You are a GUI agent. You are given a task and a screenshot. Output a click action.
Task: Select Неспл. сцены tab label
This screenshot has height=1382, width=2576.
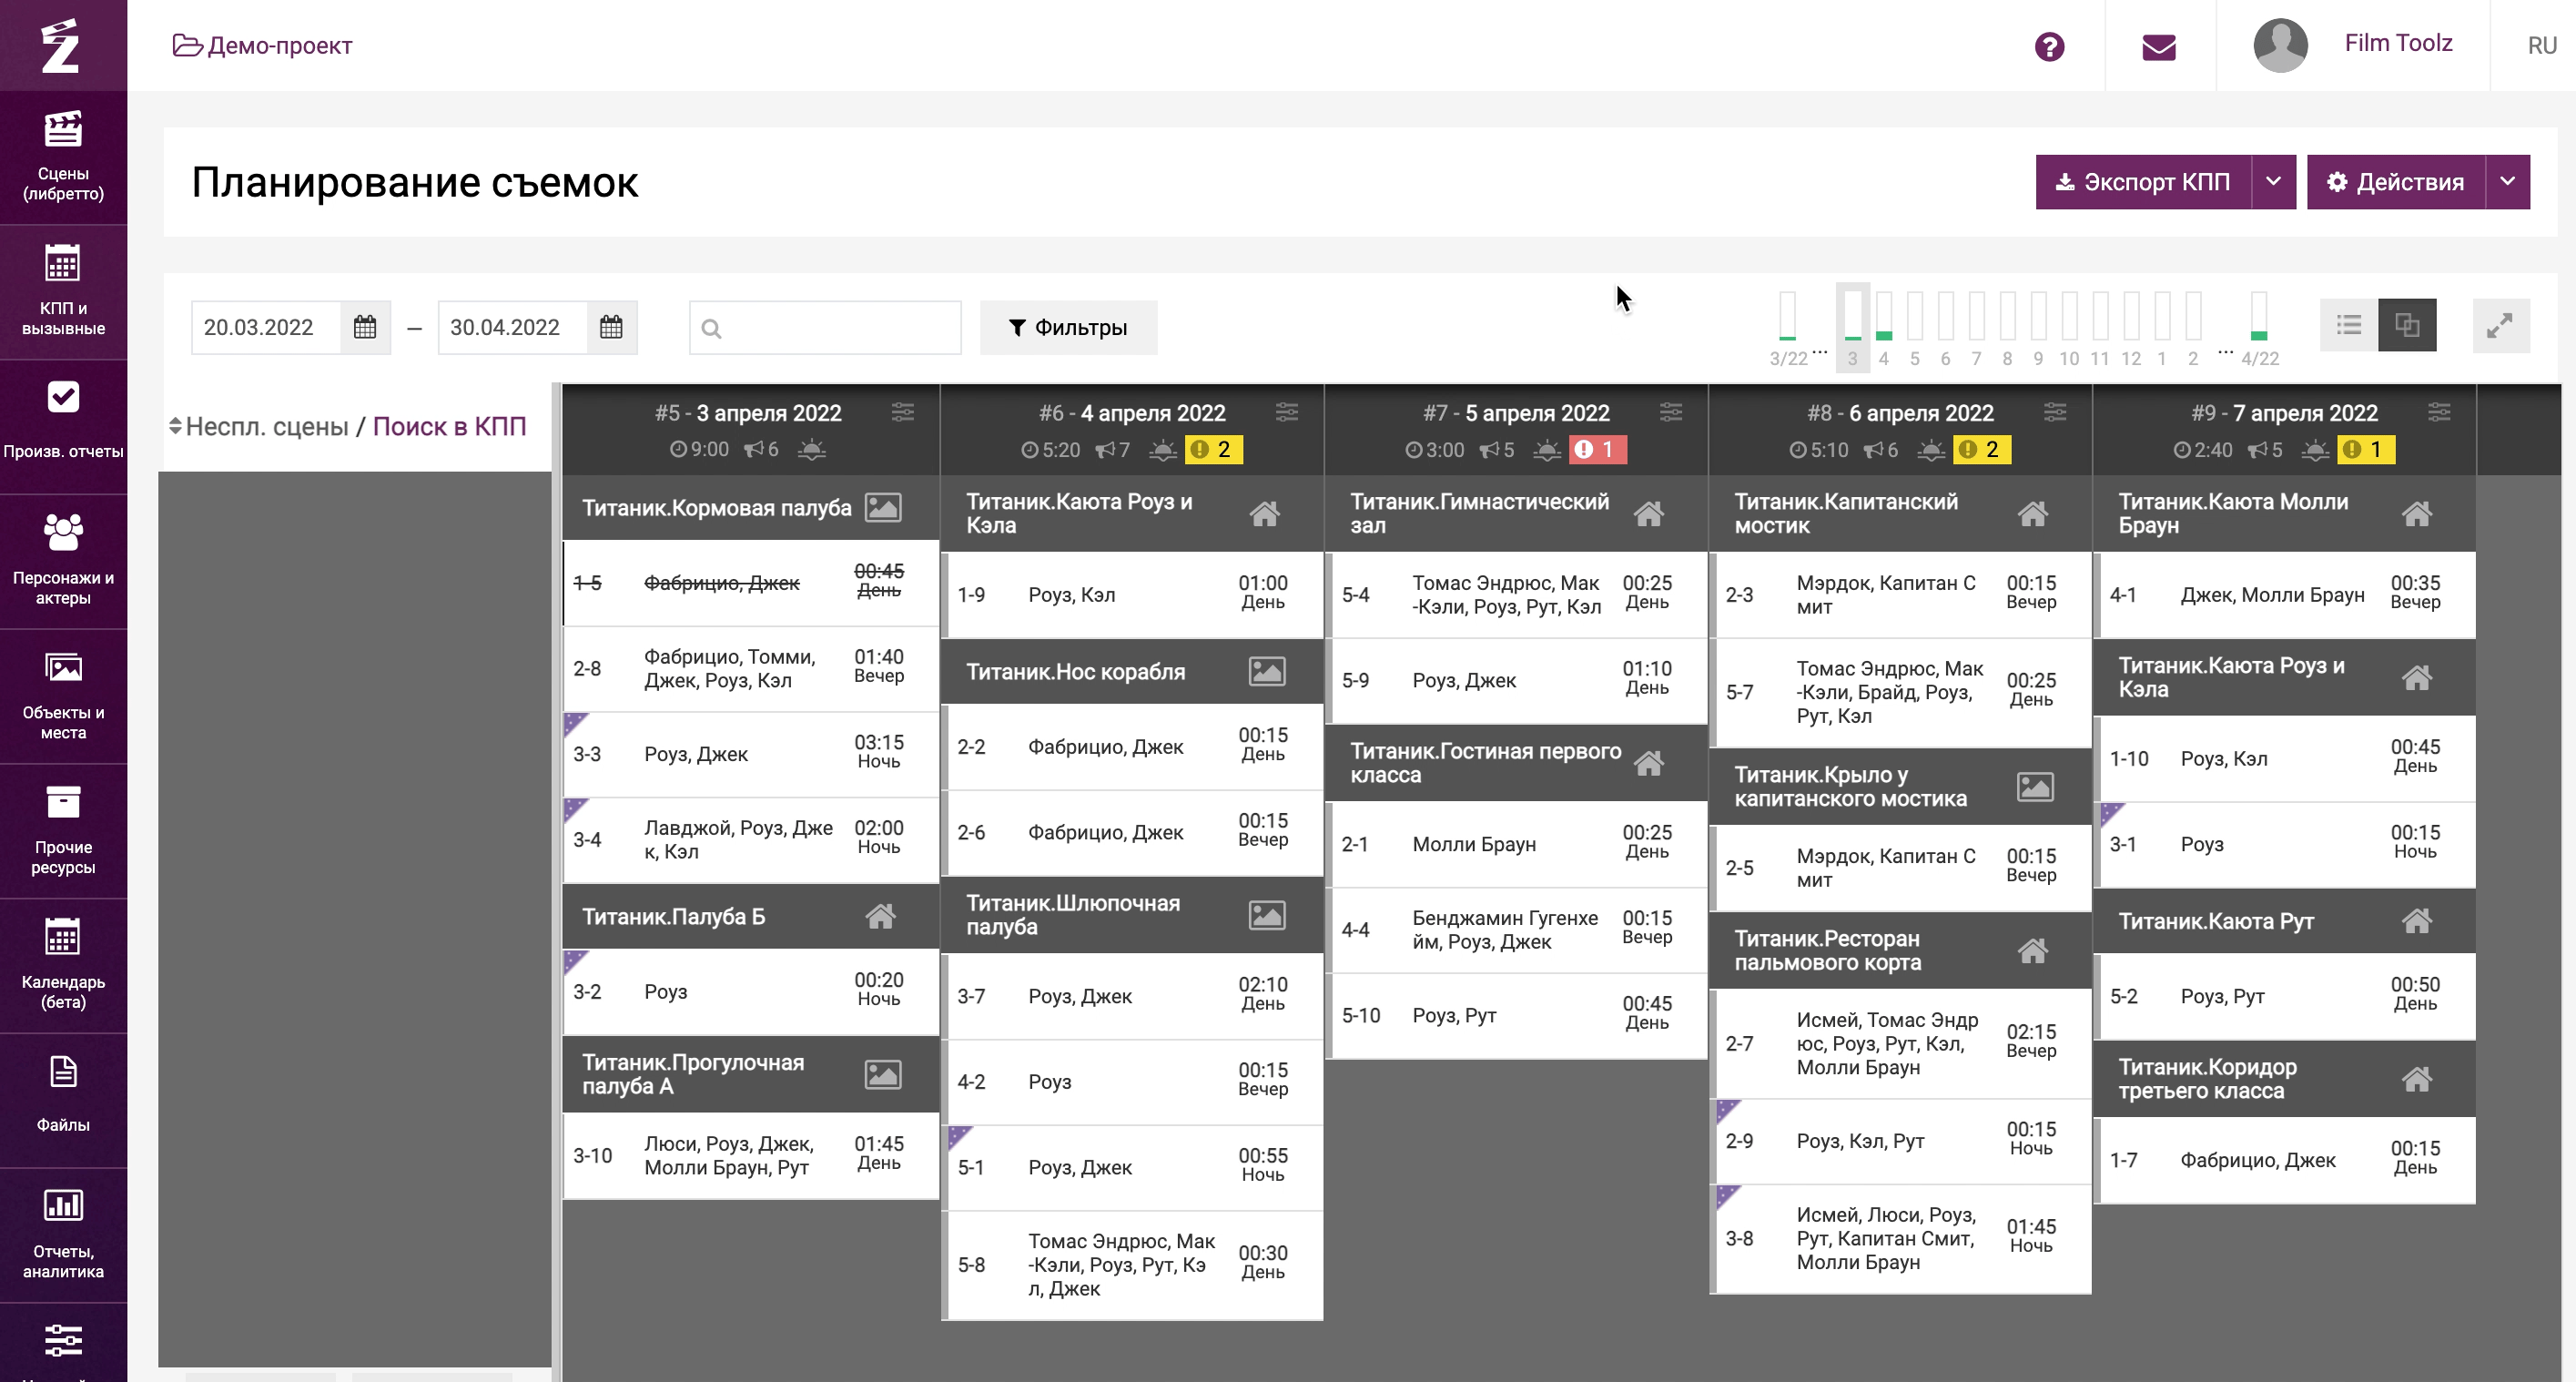(x=267, y=427)
